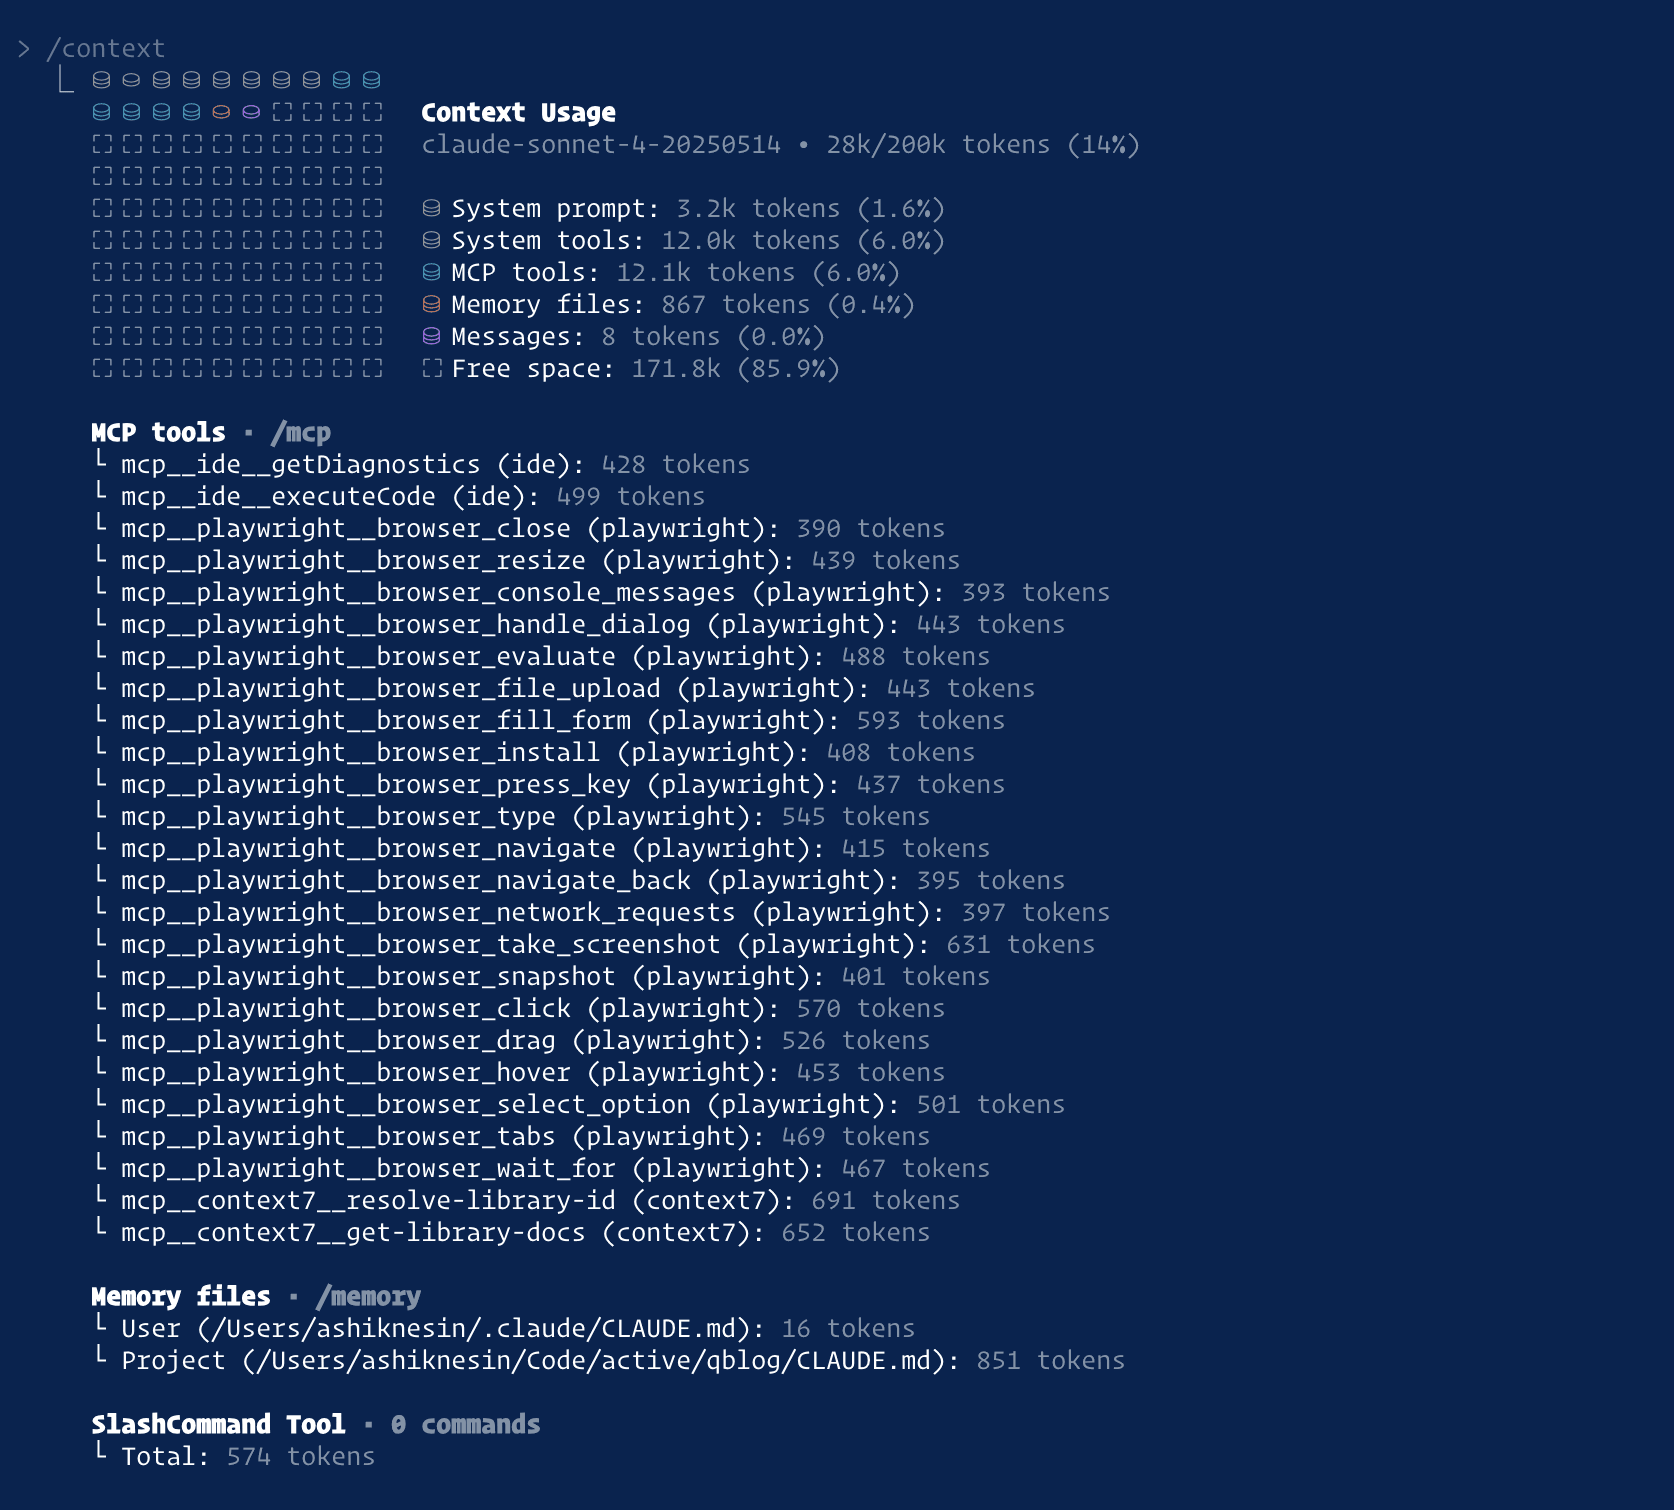Click the User CLAUDE.md memory file row
1674x1510 pixels.
pos(505,1329)
